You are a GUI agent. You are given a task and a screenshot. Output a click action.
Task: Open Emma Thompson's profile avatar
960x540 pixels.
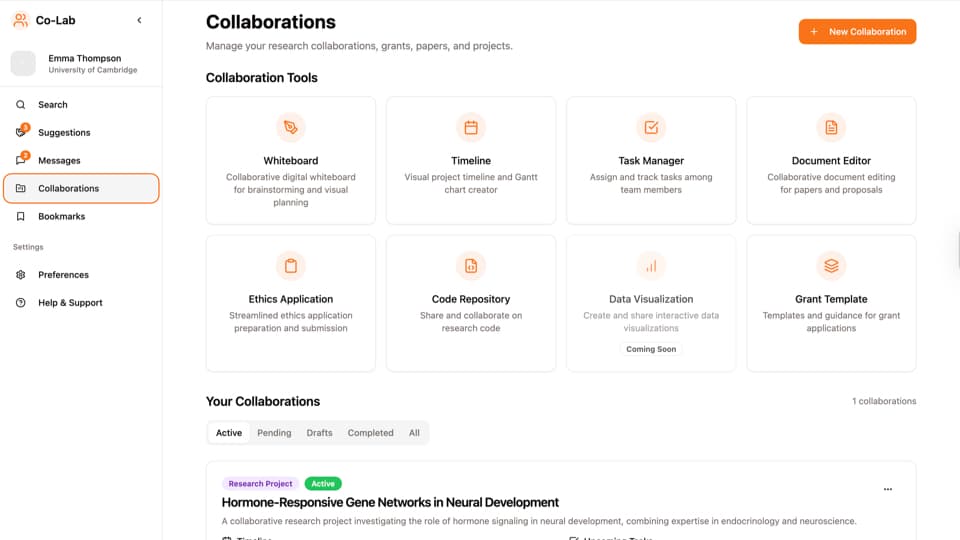(x=23, y=63)
